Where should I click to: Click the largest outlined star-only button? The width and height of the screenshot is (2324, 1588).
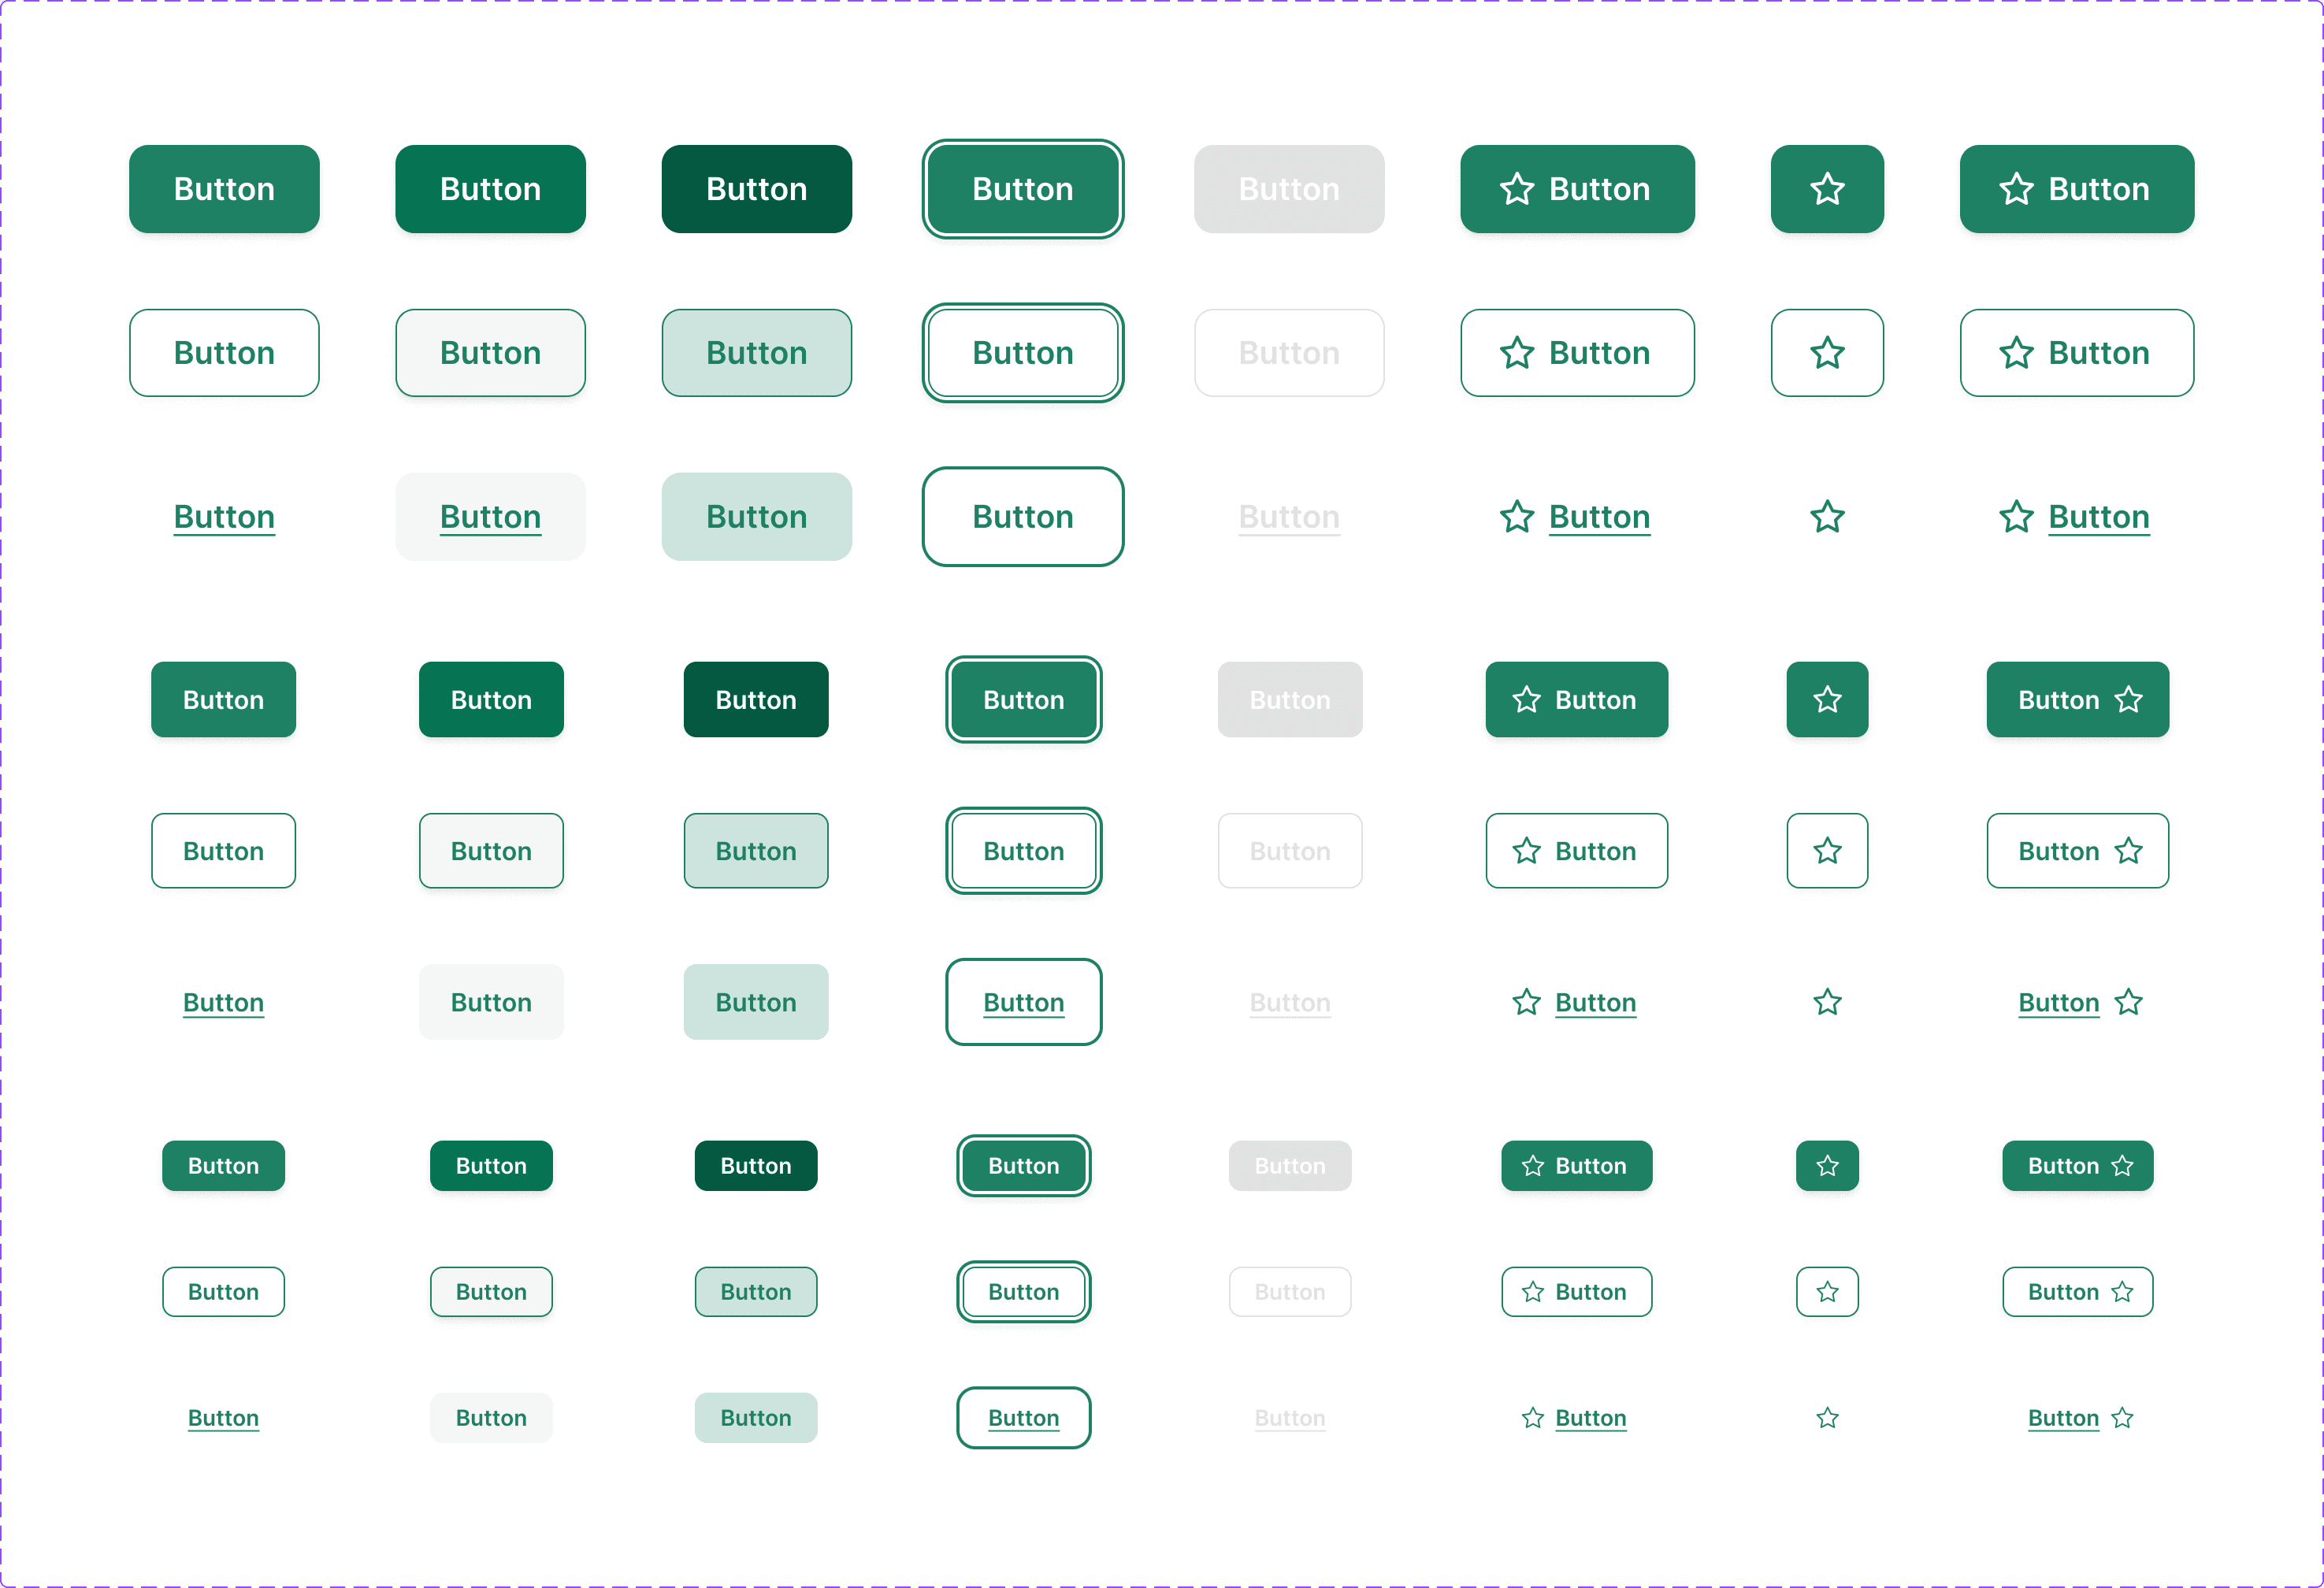(x=1827, y=353)
